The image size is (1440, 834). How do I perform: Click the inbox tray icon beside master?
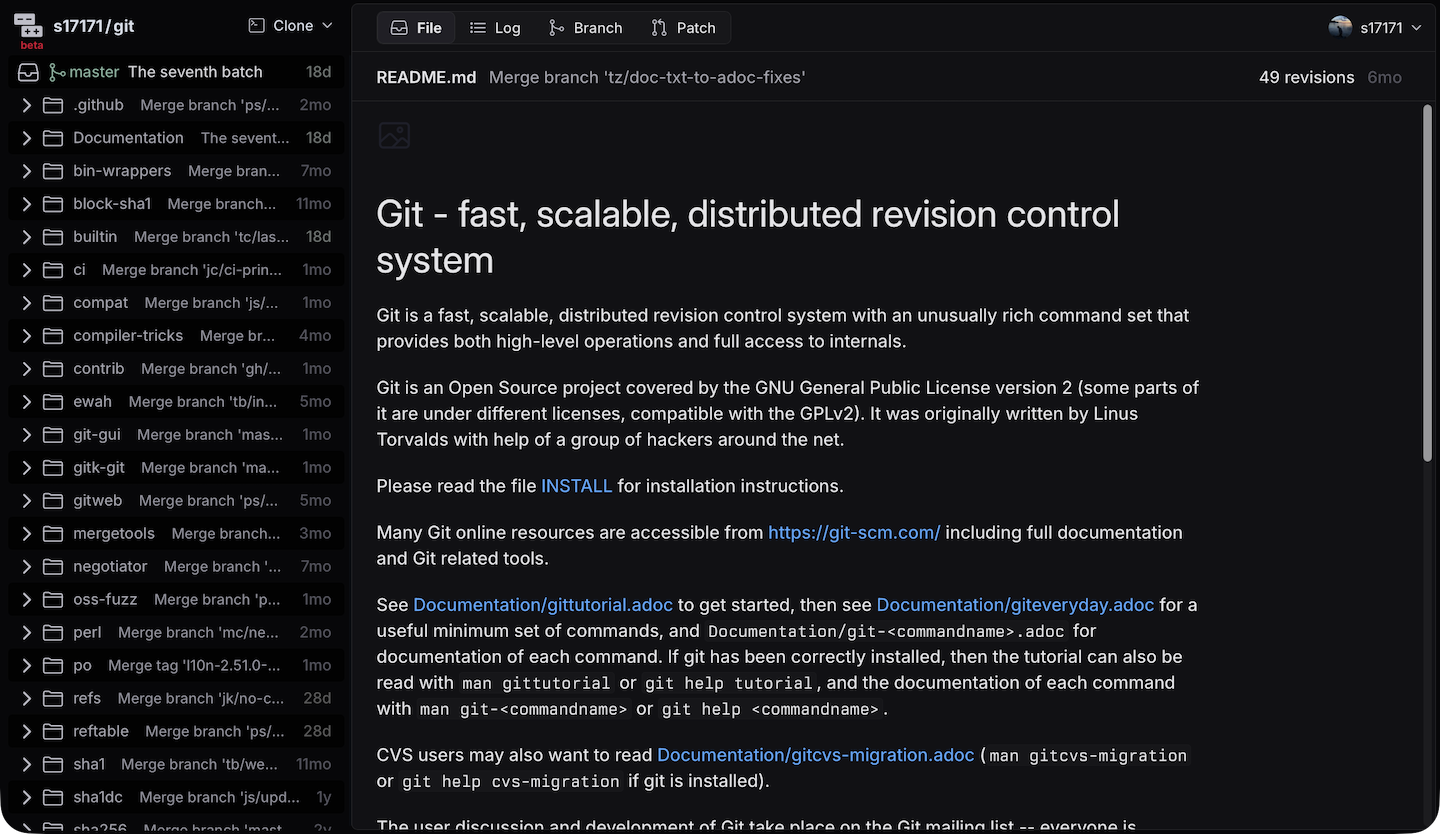[x=29, y=72]
